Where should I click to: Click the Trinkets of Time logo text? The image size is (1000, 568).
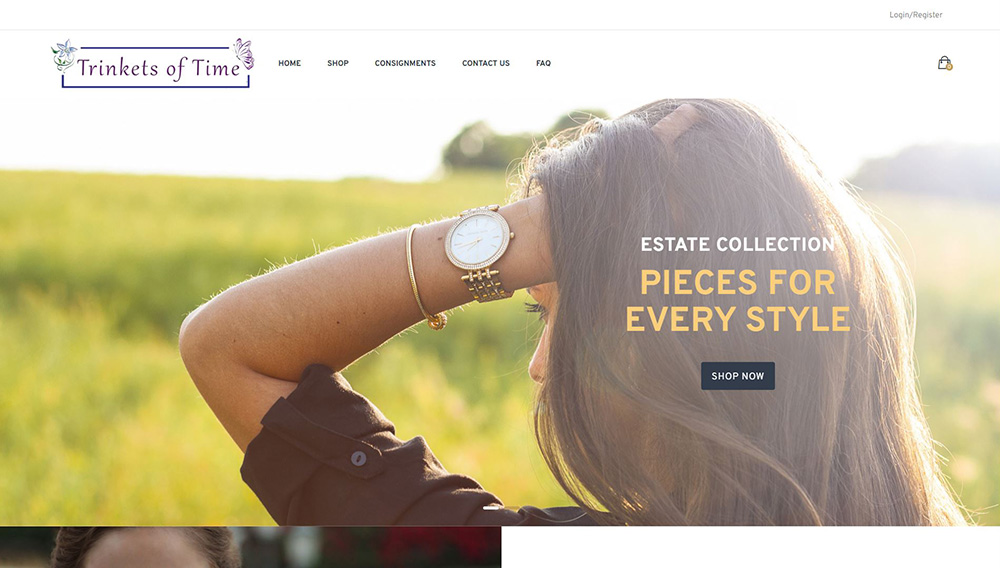click(158, 68)
